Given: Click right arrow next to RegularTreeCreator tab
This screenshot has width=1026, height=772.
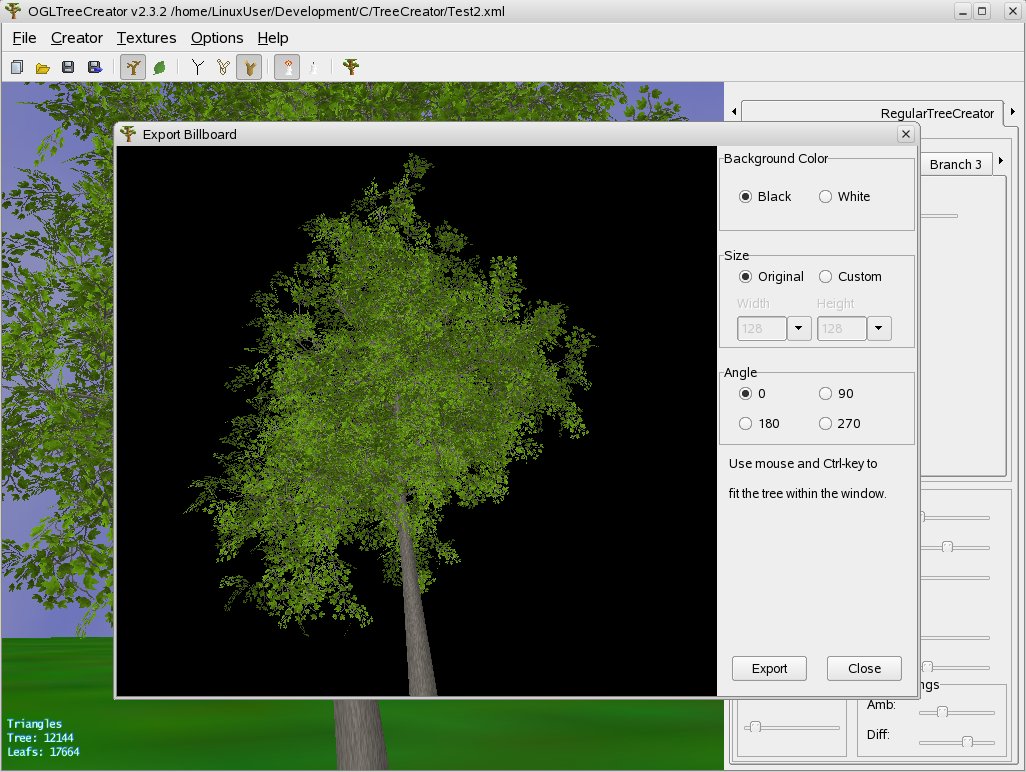Looking at the screenshot, I should 1013,112.
